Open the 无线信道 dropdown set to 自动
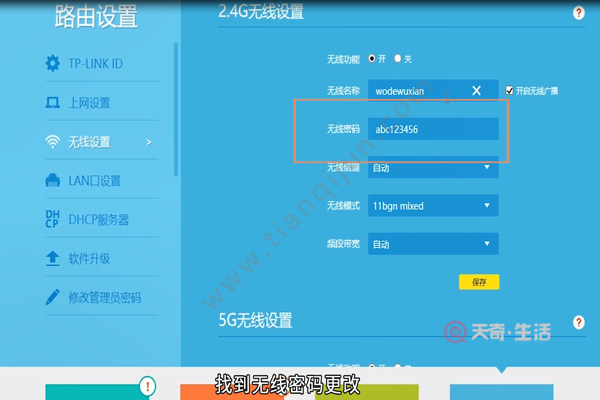Image resolution: width=600 pixels, height=400 pixels. pos(432,168)
